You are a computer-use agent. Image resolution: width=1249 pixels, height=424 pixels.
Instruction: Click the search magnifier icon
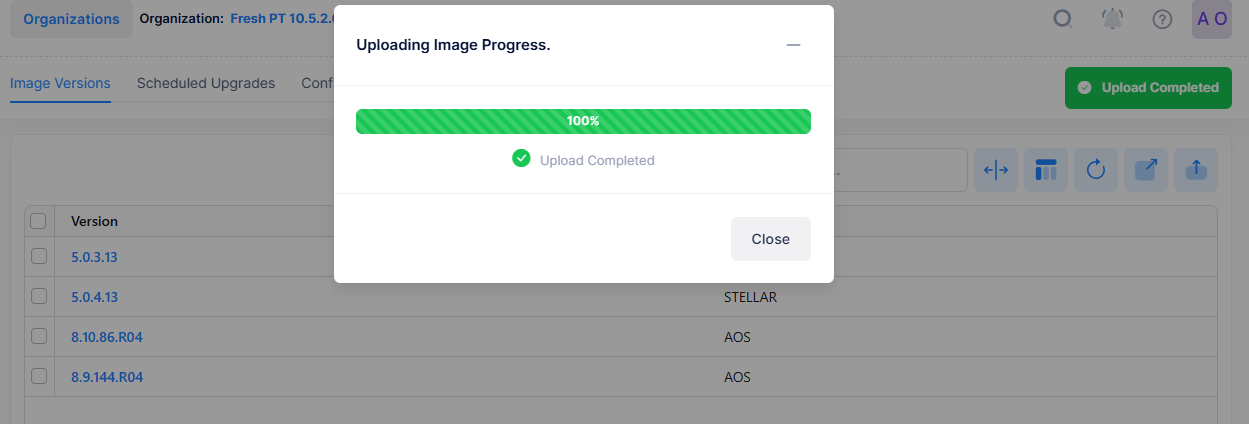point(1063,19)
